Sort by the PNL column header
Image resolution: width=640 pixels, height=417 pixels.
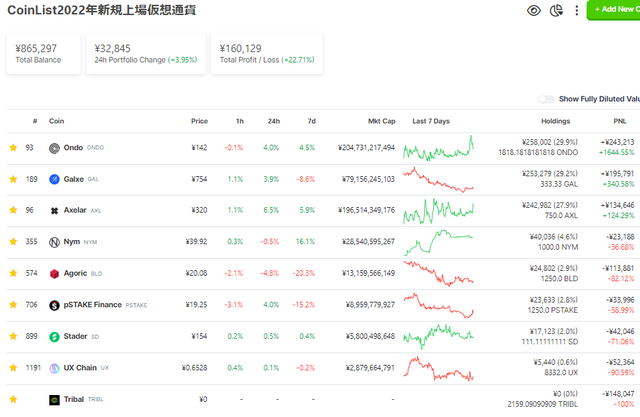click(620, 121)
